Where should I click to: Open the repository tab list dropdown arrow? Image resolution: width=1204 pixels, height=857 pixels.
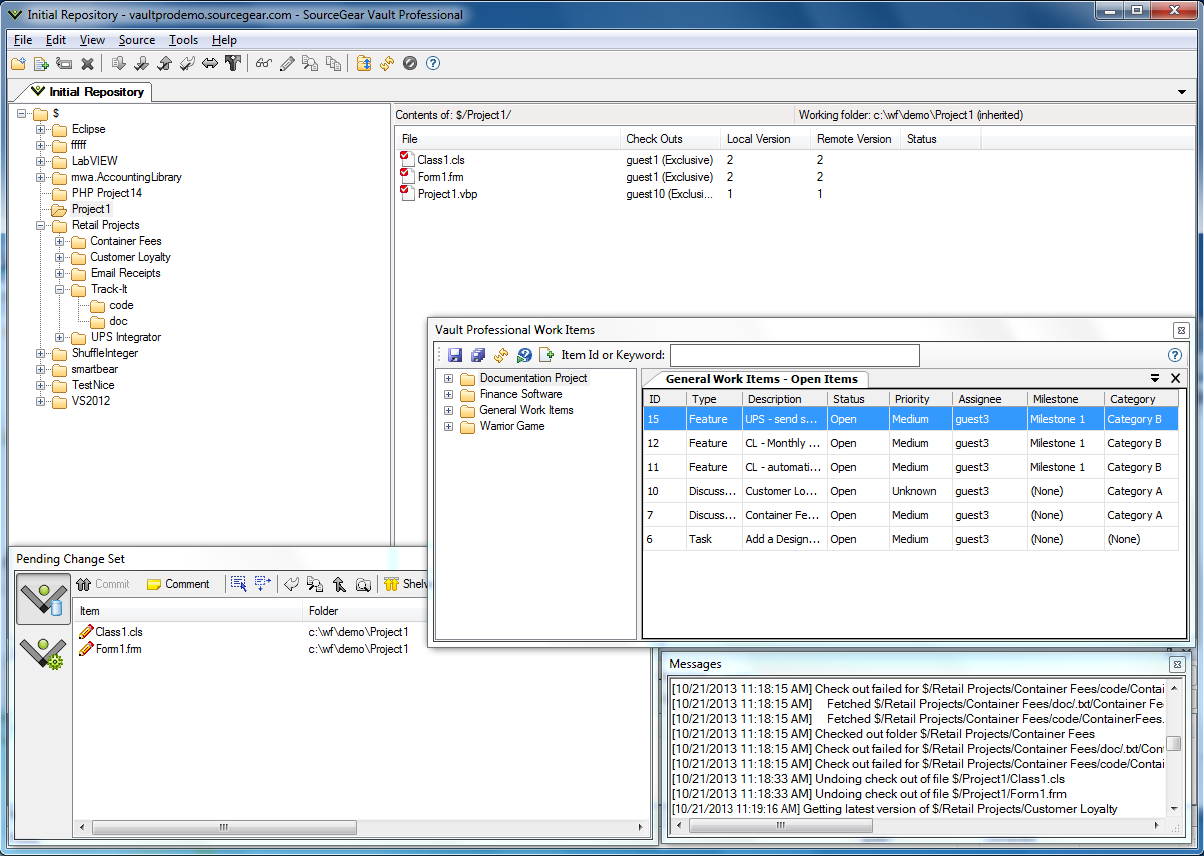[1183, 92]
